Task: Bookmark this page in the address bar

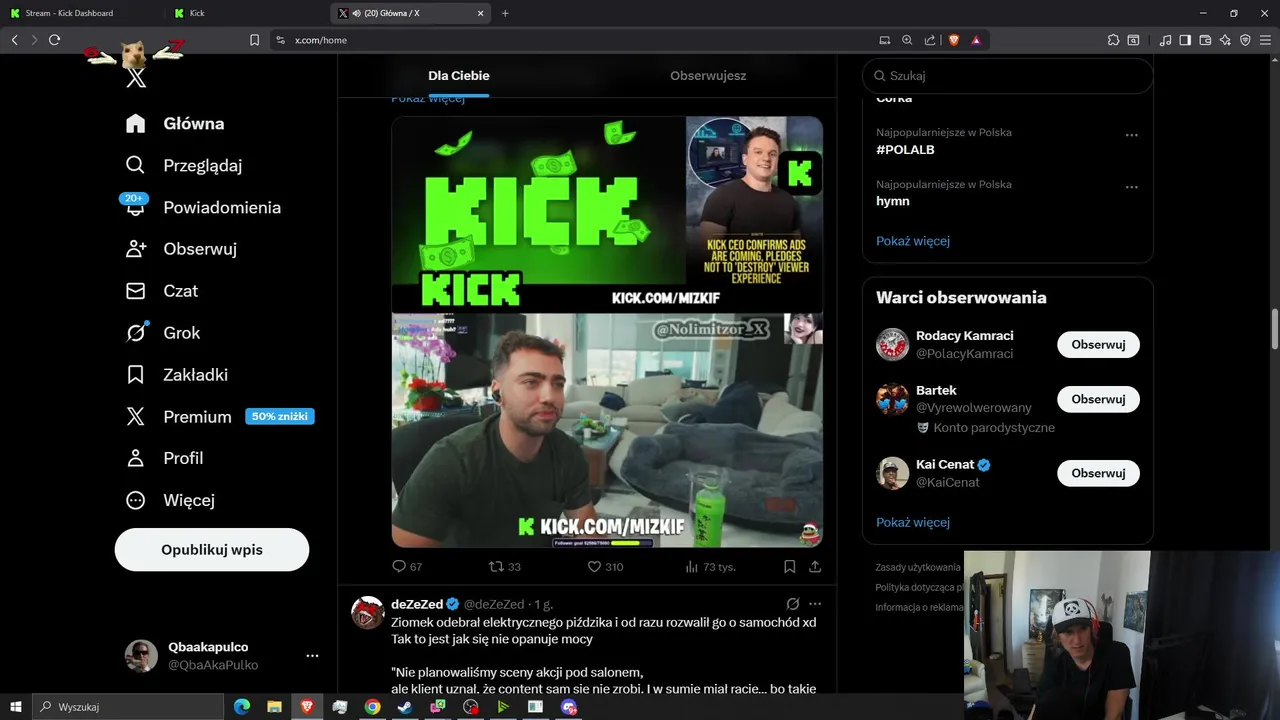Action: click(254, 40)
